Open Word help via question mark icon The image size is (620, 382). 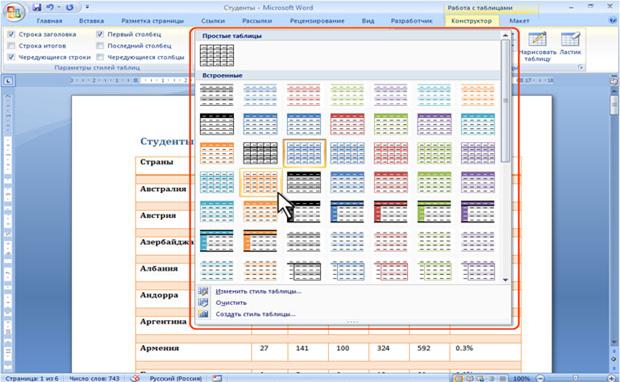pos(613,20)
